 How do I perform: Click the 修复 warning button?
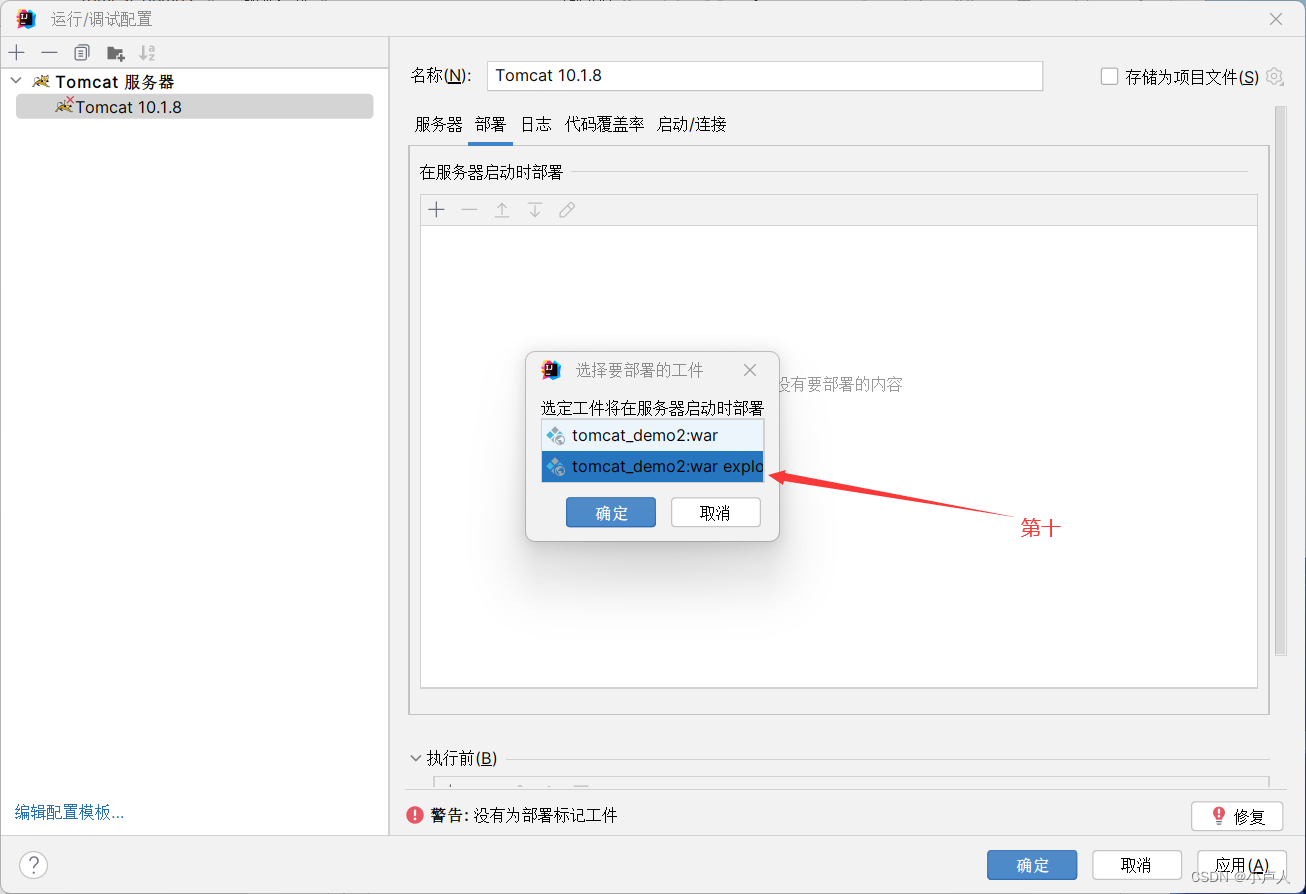coord(1237,816)
